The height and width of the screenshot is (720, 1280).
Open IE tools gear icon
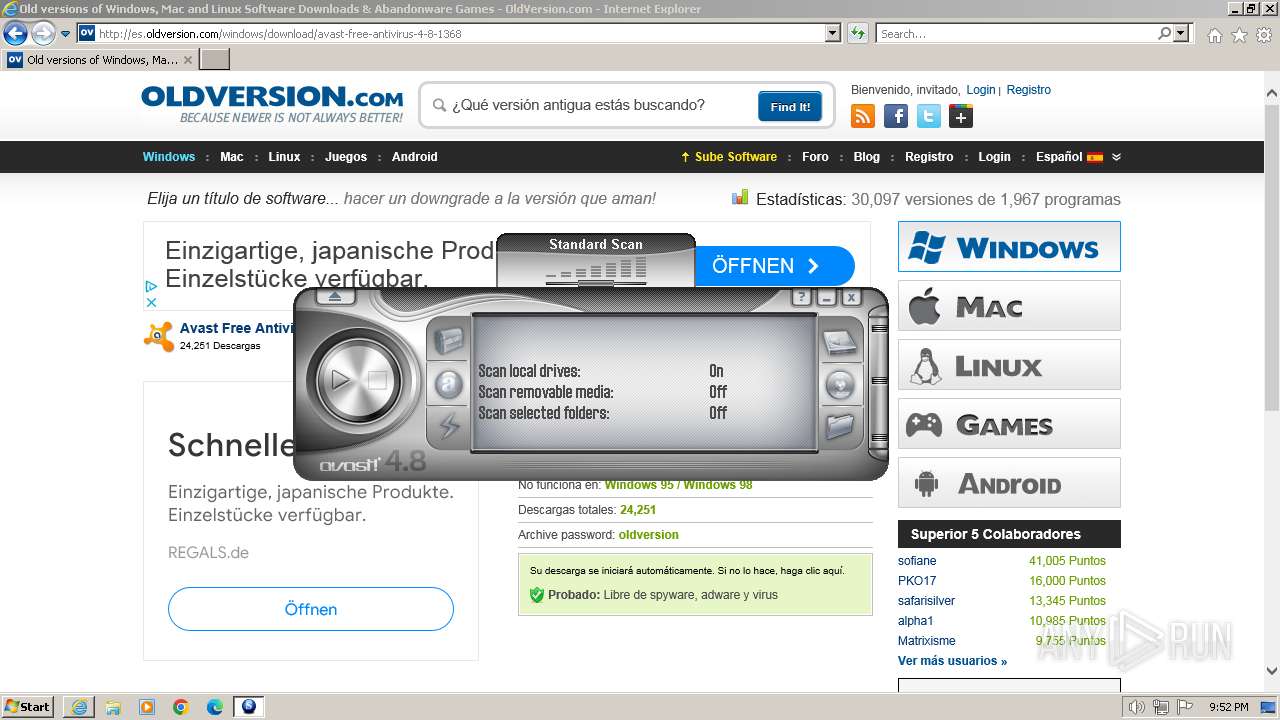1264,35
